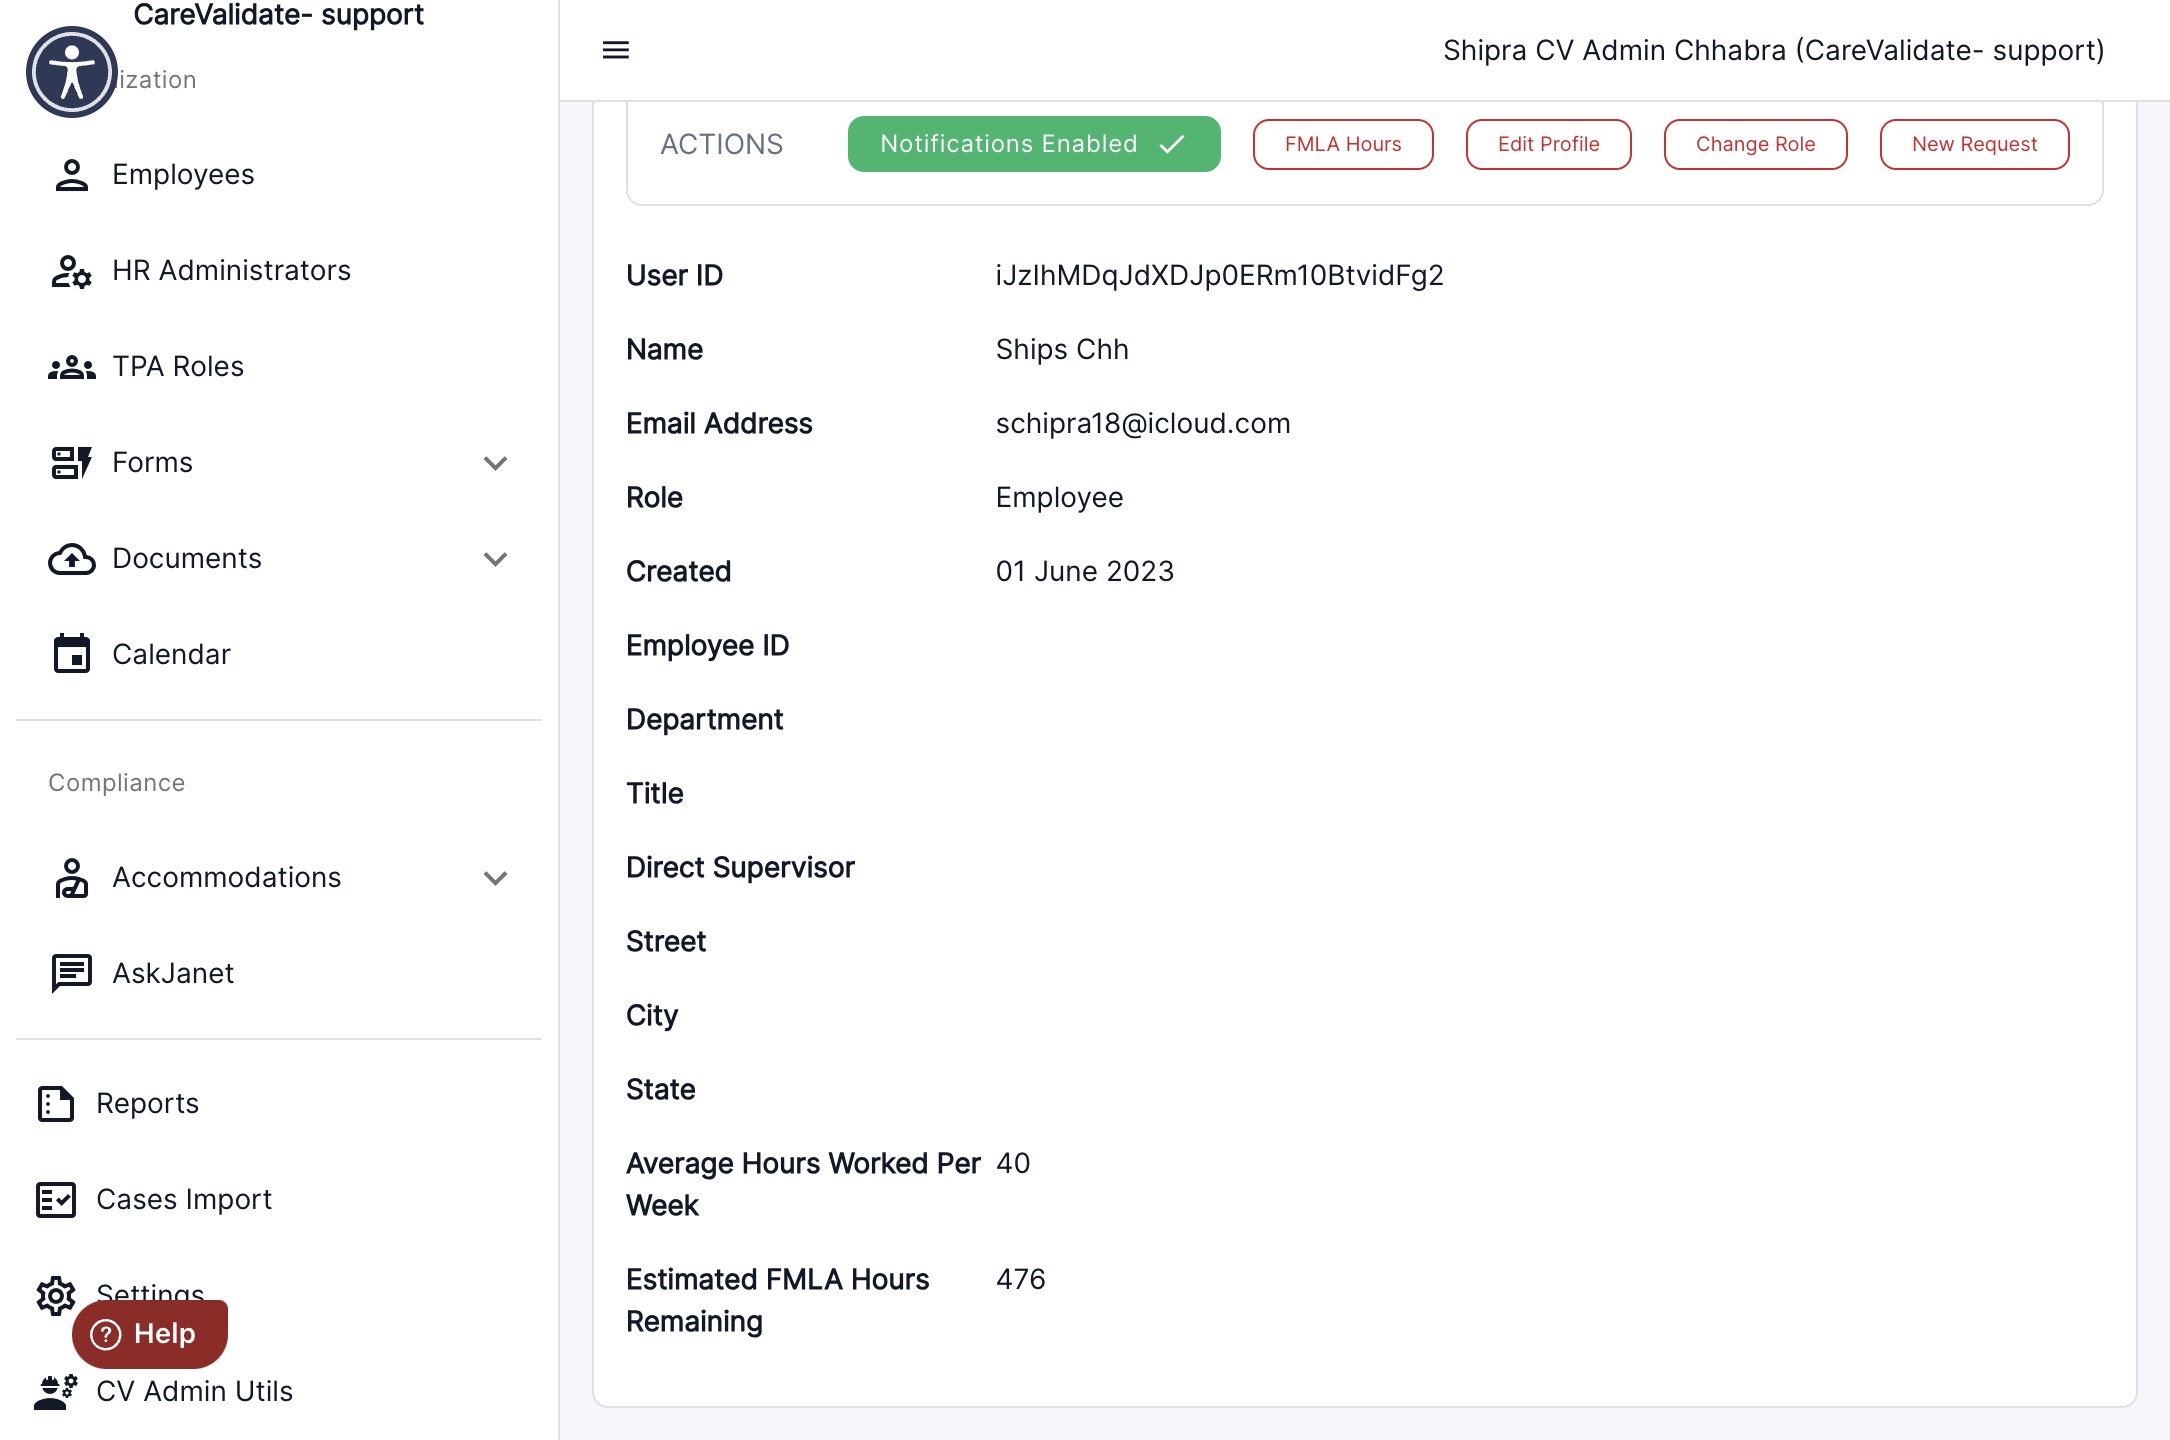Click the Accommodations icon
This screenshot has height=1440, width=2170.
[x=71, y=877]
